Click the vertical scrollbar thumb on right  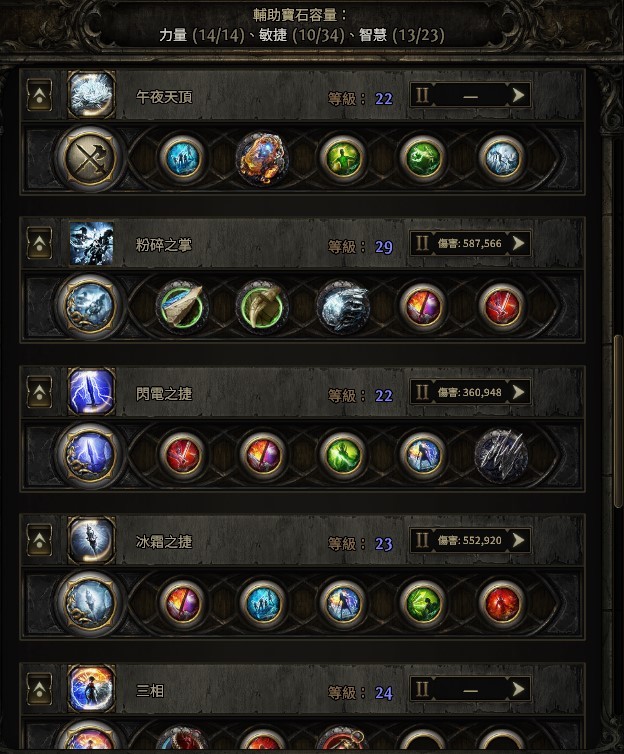coord(618,421)
